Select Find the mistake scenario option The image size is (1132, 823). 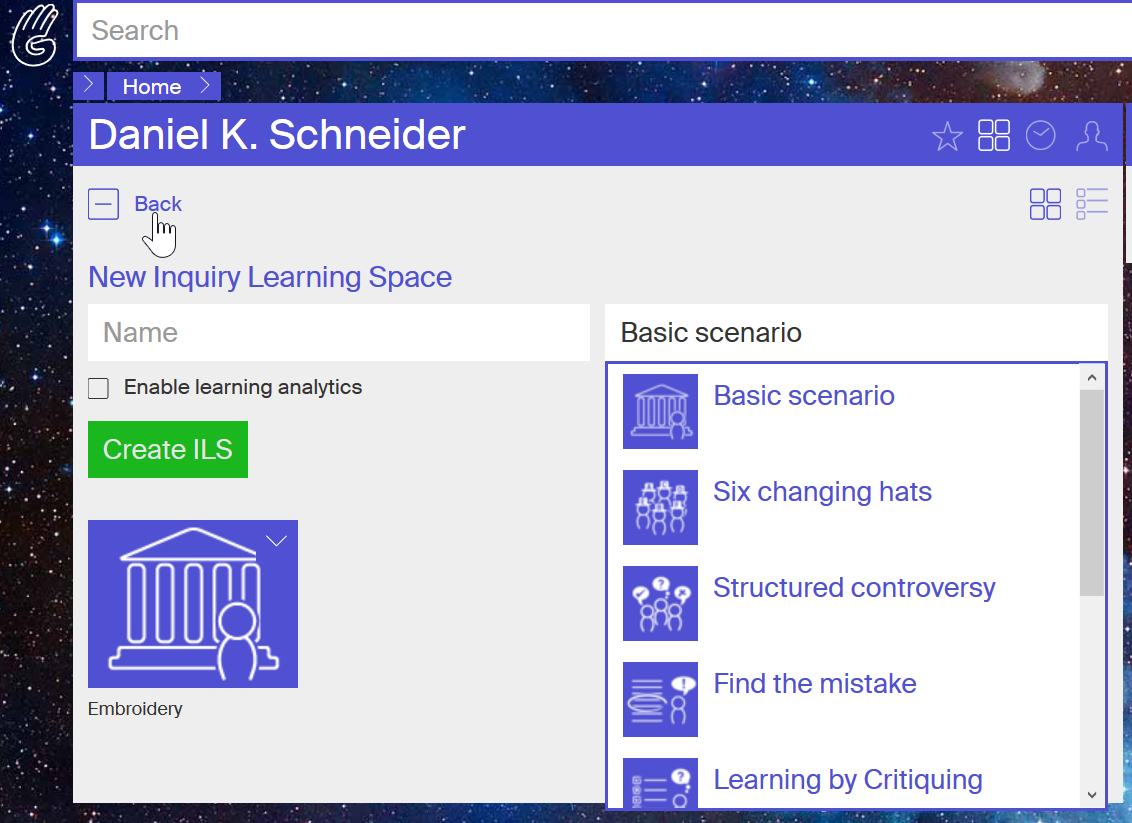coord(814,684)
